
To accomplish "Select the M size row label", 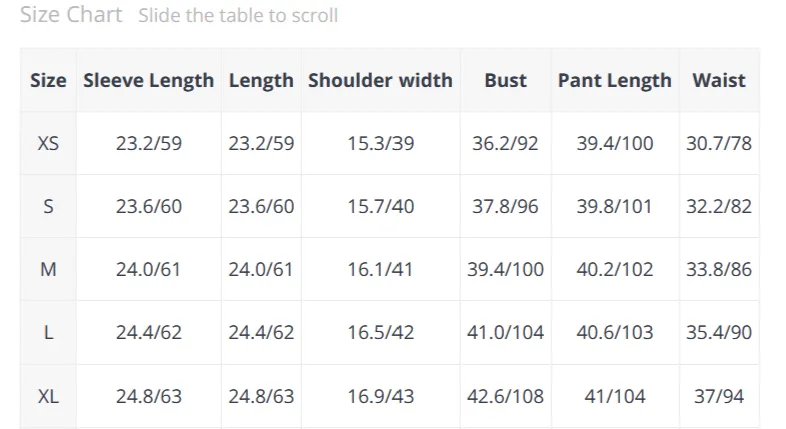I will (x=48, y=270).
